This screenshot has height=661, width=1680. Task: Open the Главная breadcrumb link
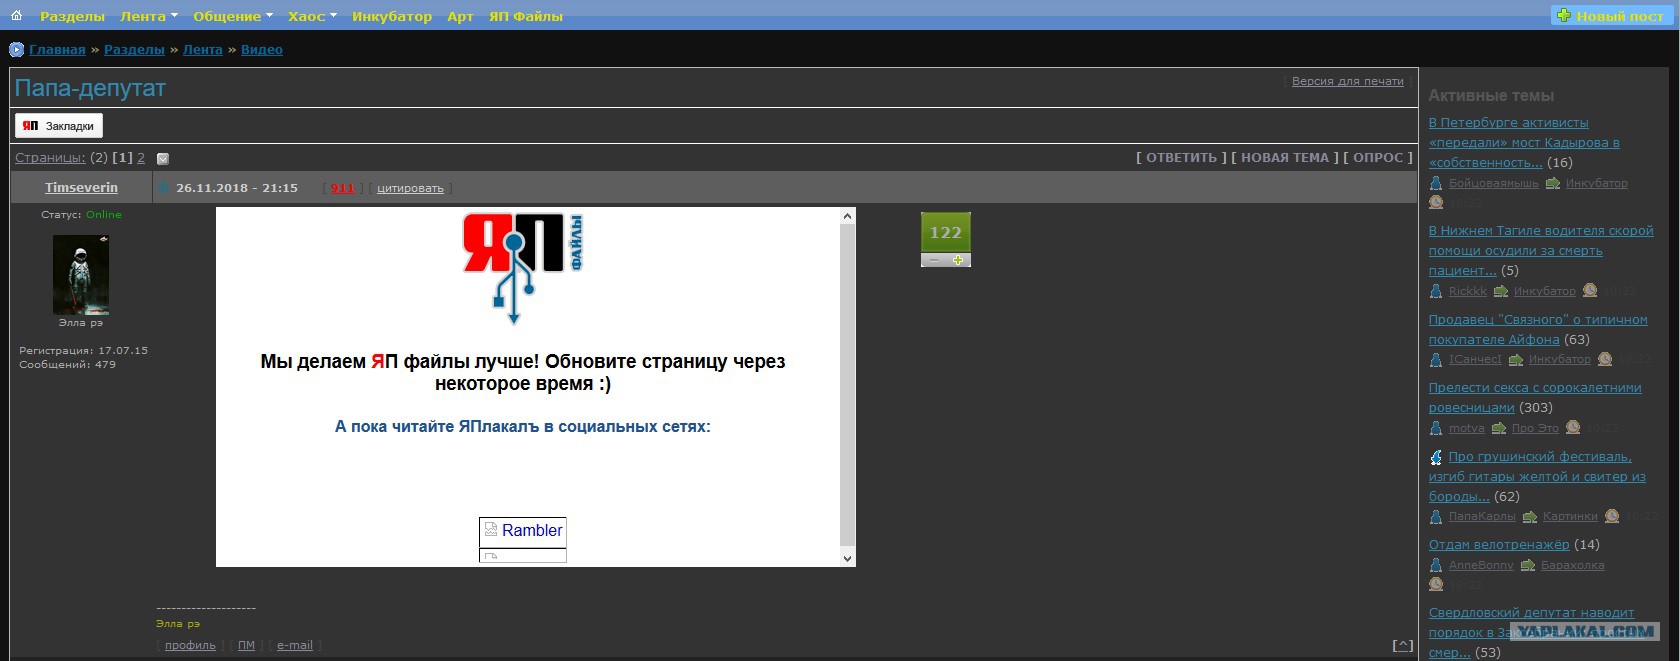57,49
